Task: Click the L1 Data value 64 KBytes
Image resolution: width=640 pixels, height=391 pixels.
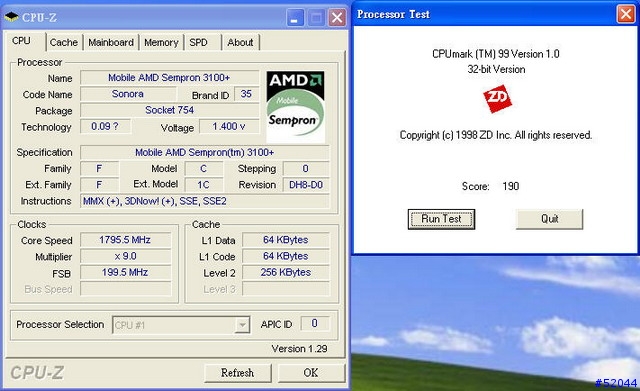Action: [286, 240]
